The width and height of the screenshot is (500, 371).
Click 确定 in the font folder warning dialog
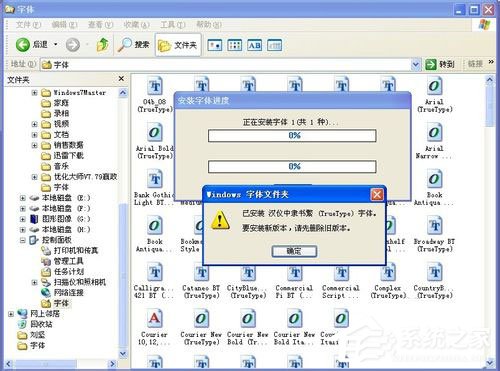click(294, 251)
